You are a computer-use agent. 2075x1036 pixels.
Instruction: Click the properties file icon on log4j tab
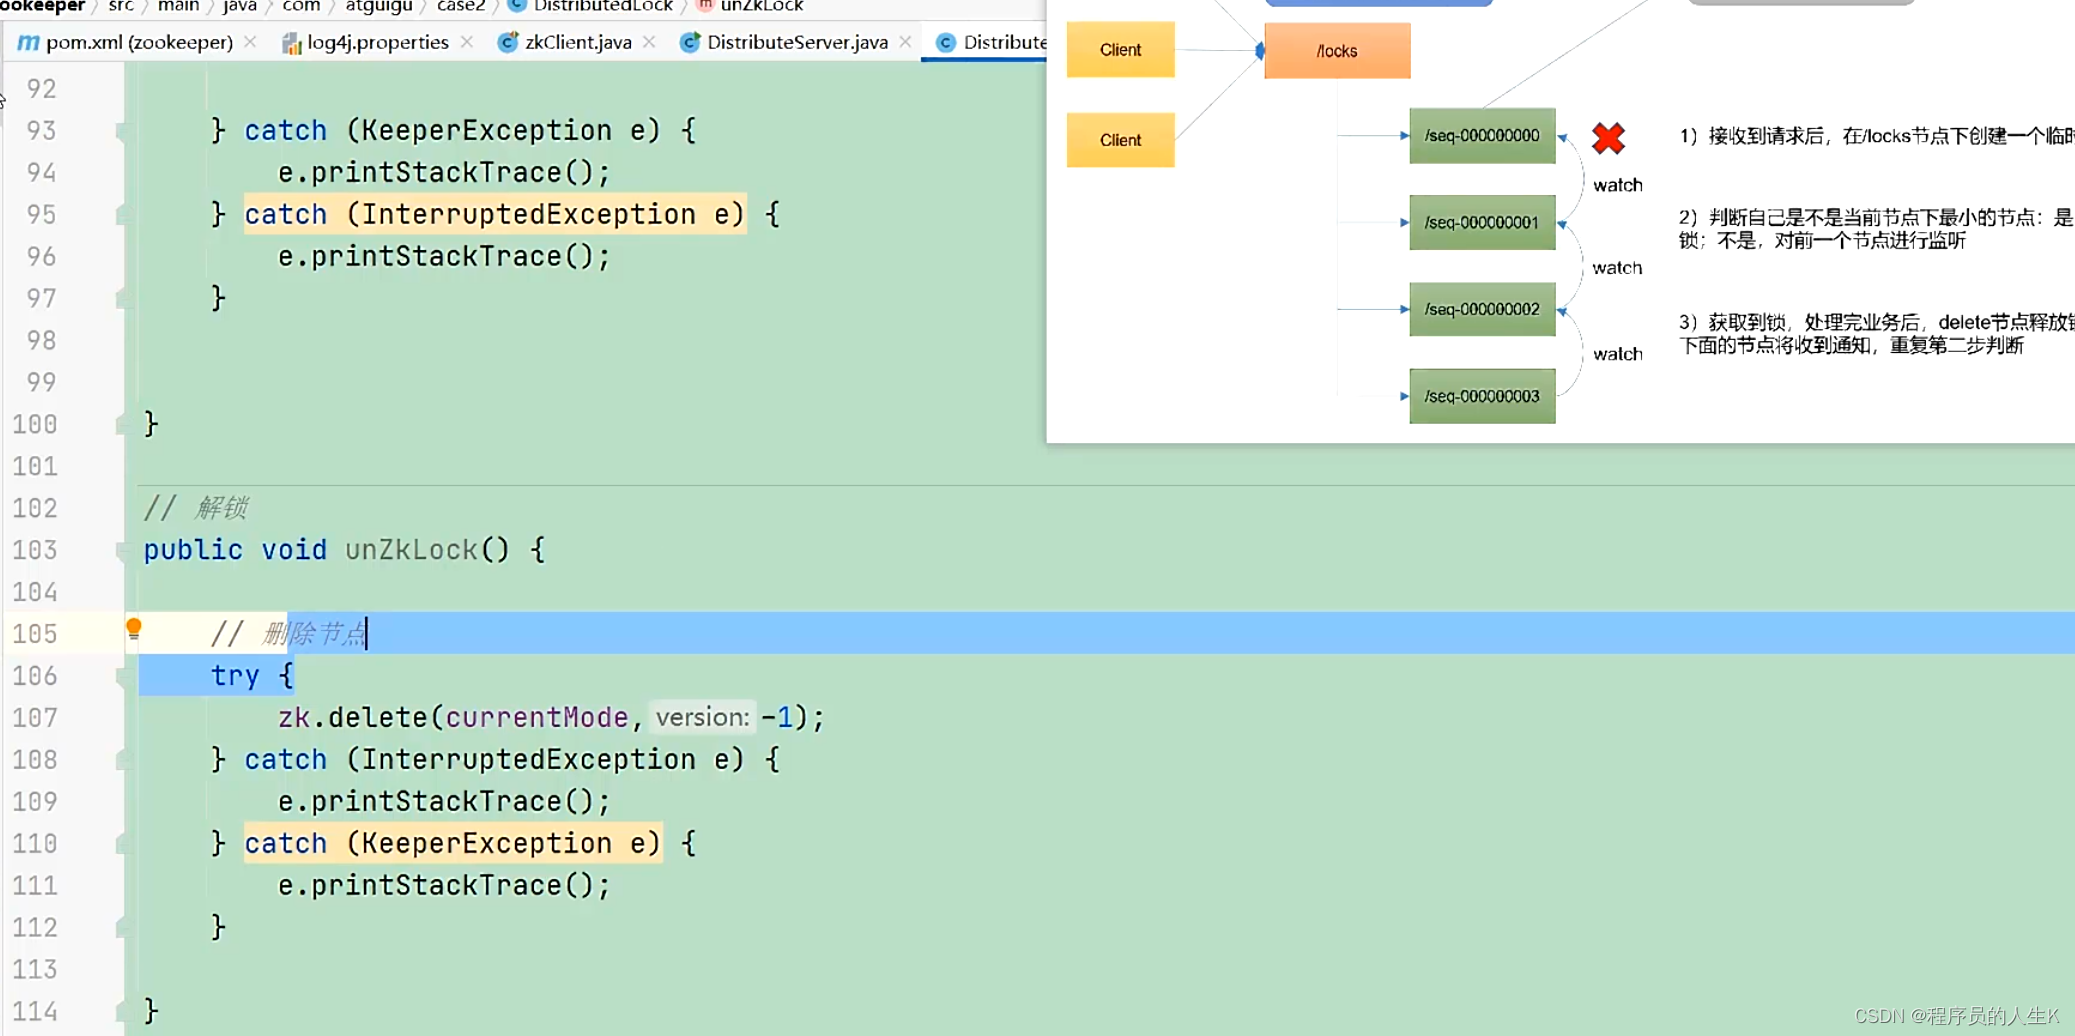point(291,43)
